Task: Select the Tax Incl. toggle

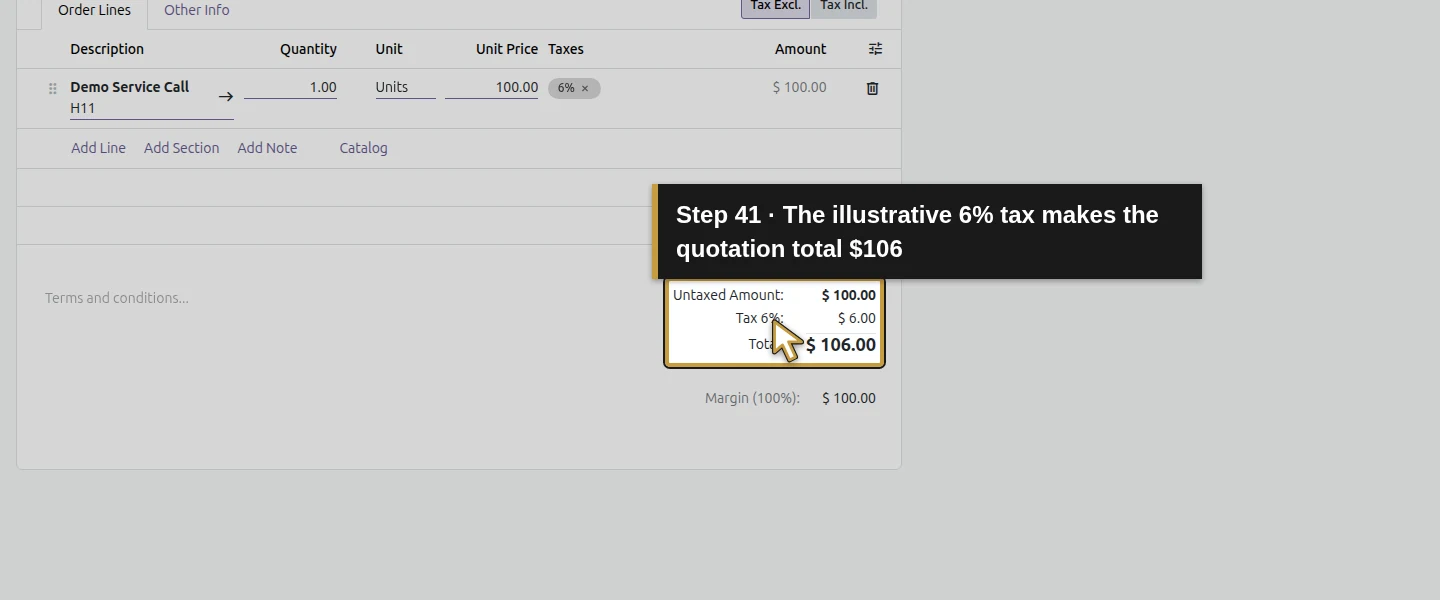Action: click(844, 6)
